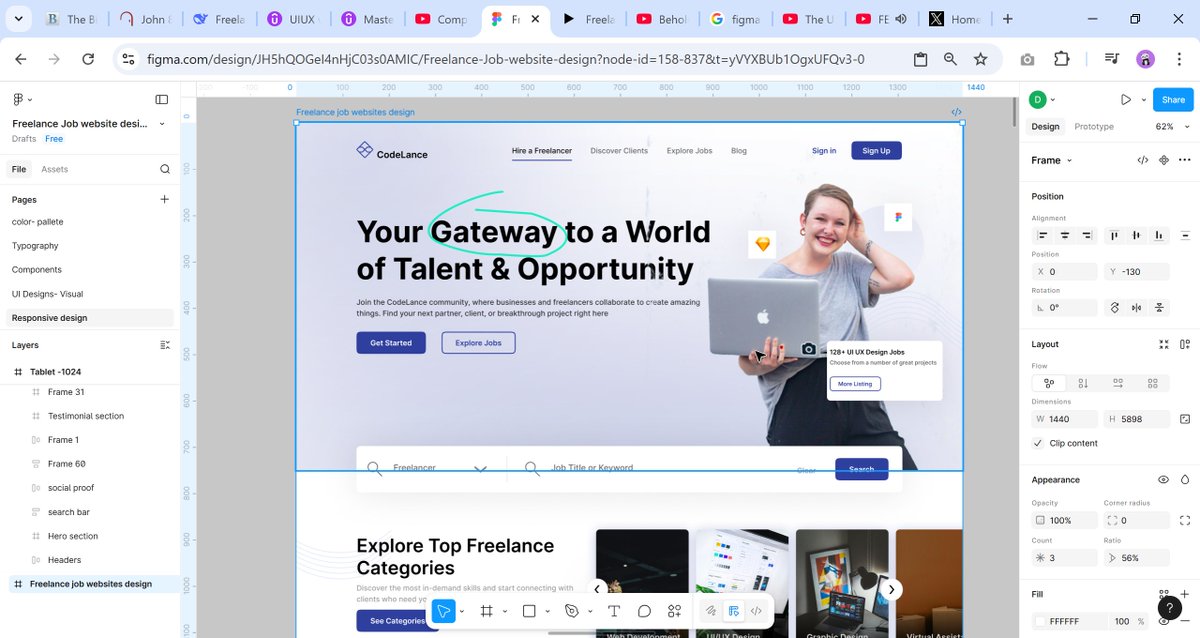
Task: Open Pen tool options chevron
Action: pyautogui.click(x=590, y=611)
